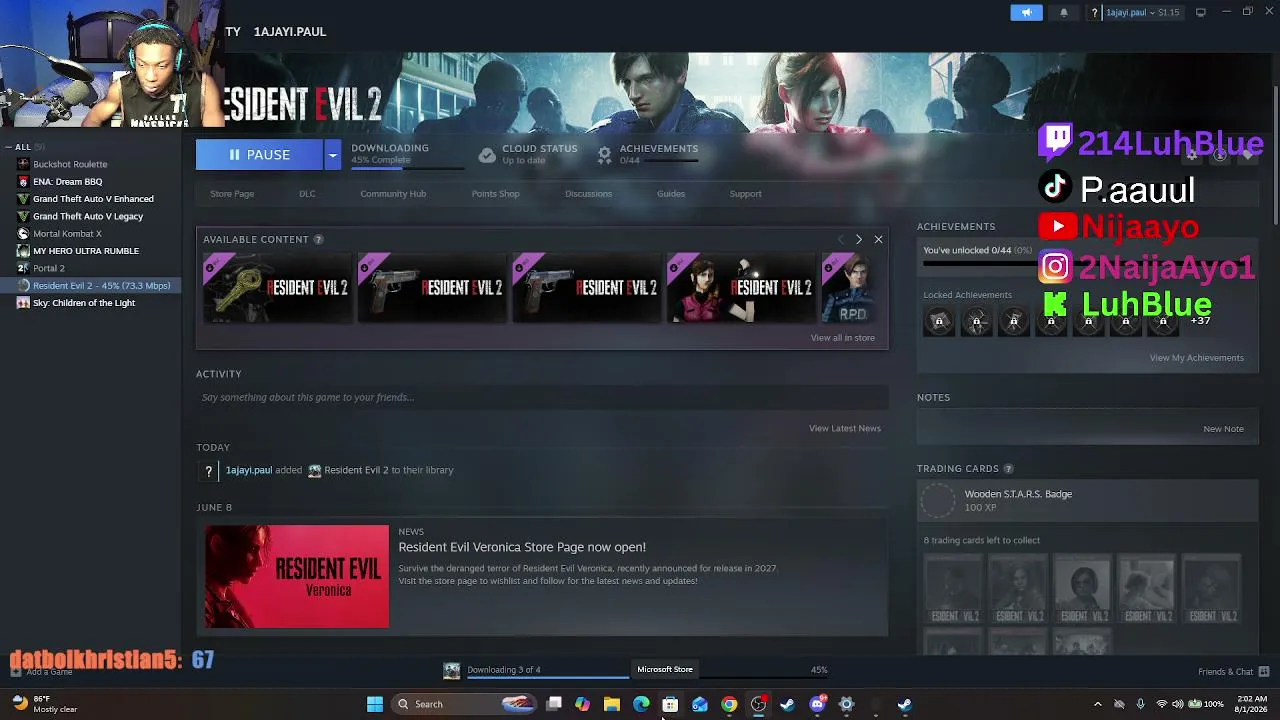Open the Points Shop tab
Viewport: 1280px width, 720px height.
point(495,194)
